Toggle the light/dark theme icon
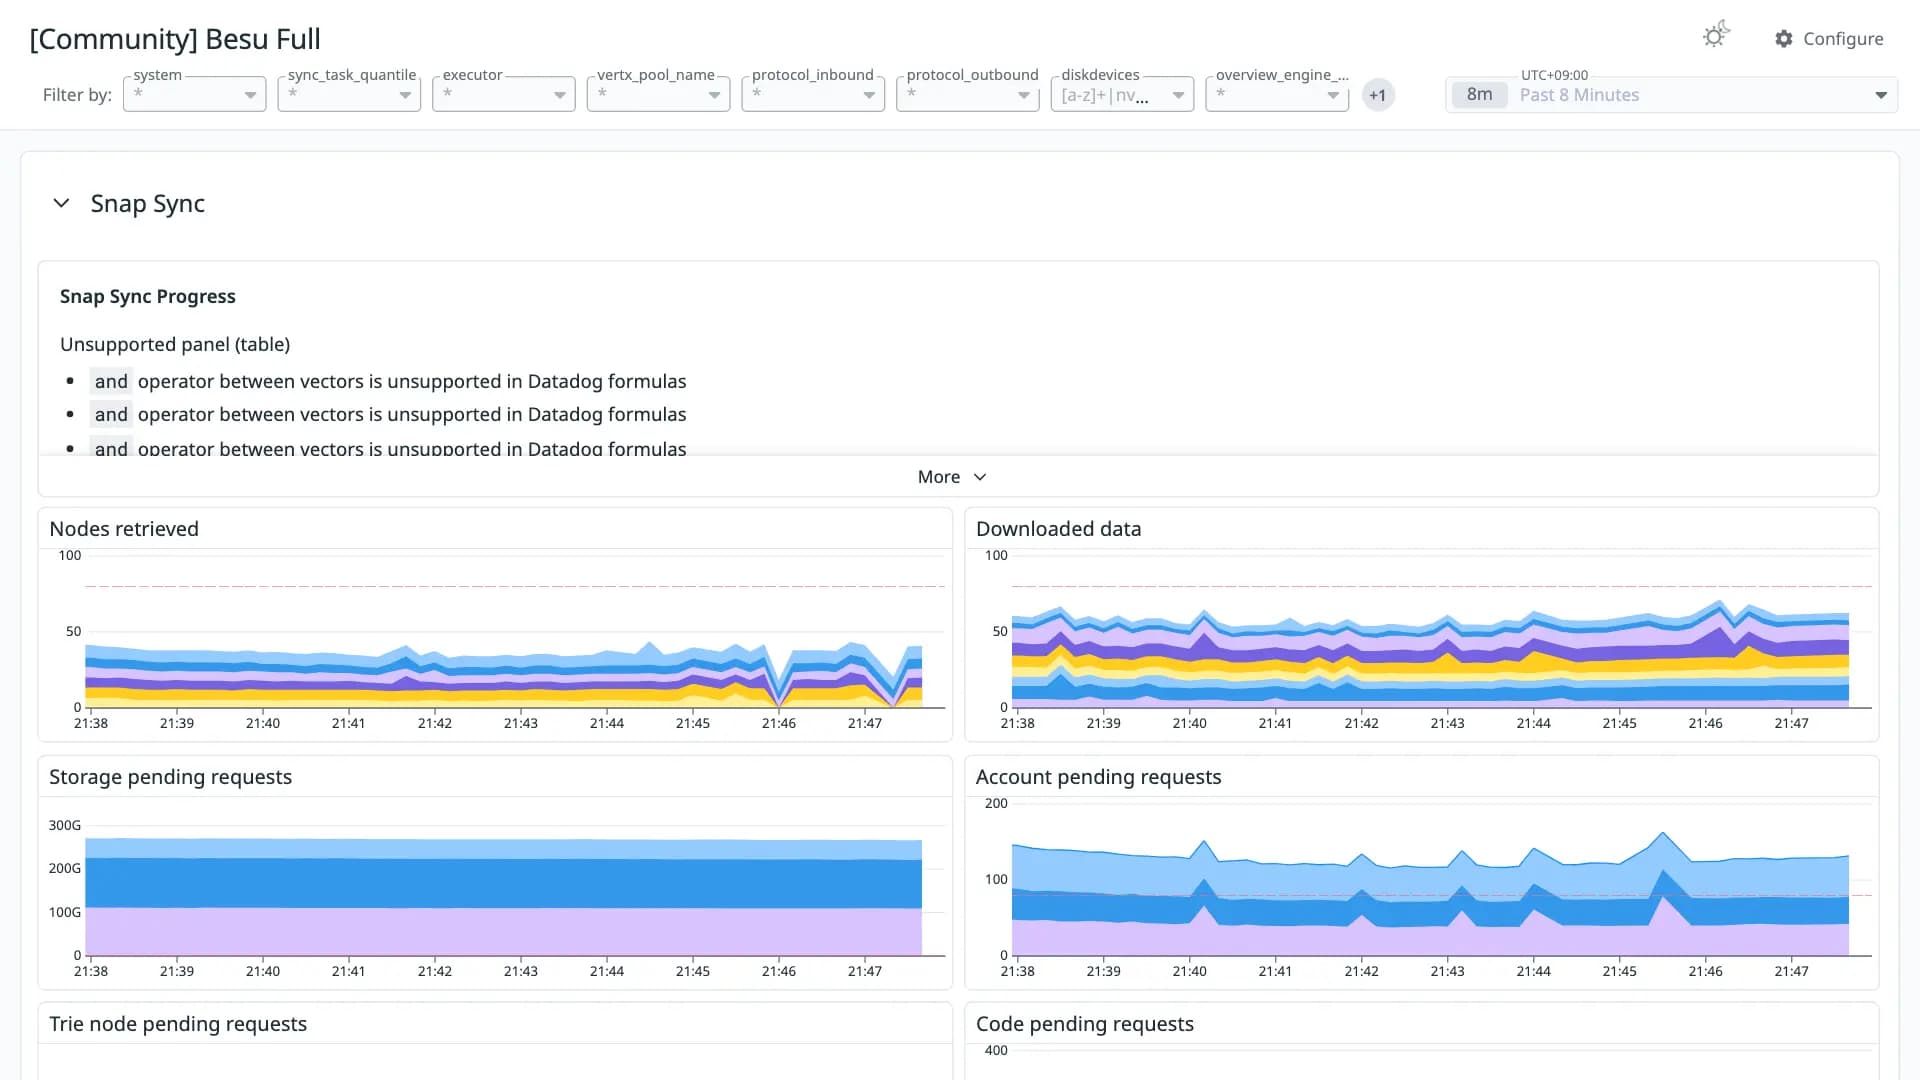 point(1716,36)
